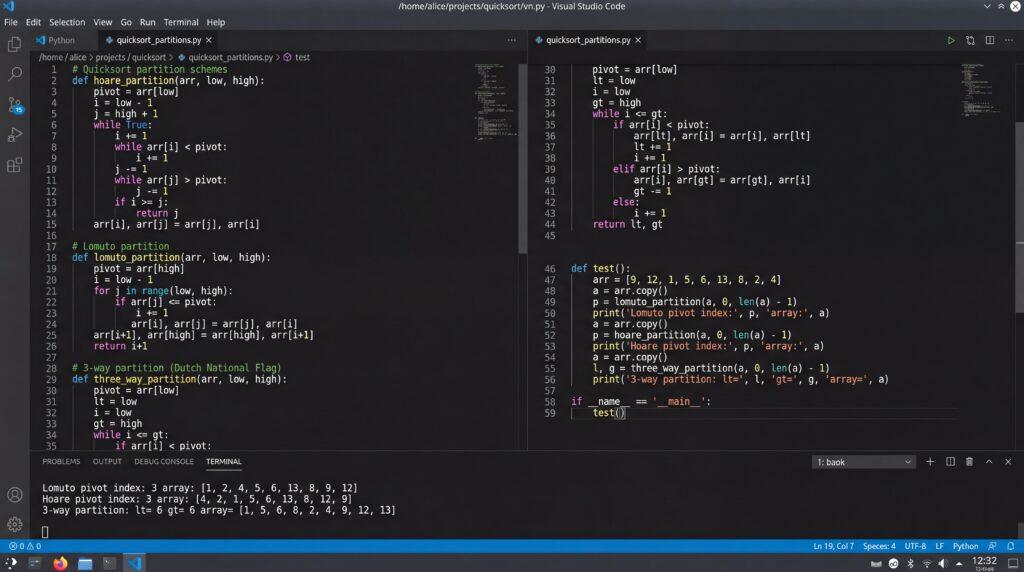This screenshot has height=572, width=1024.
Task: Open the quicksort_partitions.py breadcrumb dropdown
Action: [225, 57]
